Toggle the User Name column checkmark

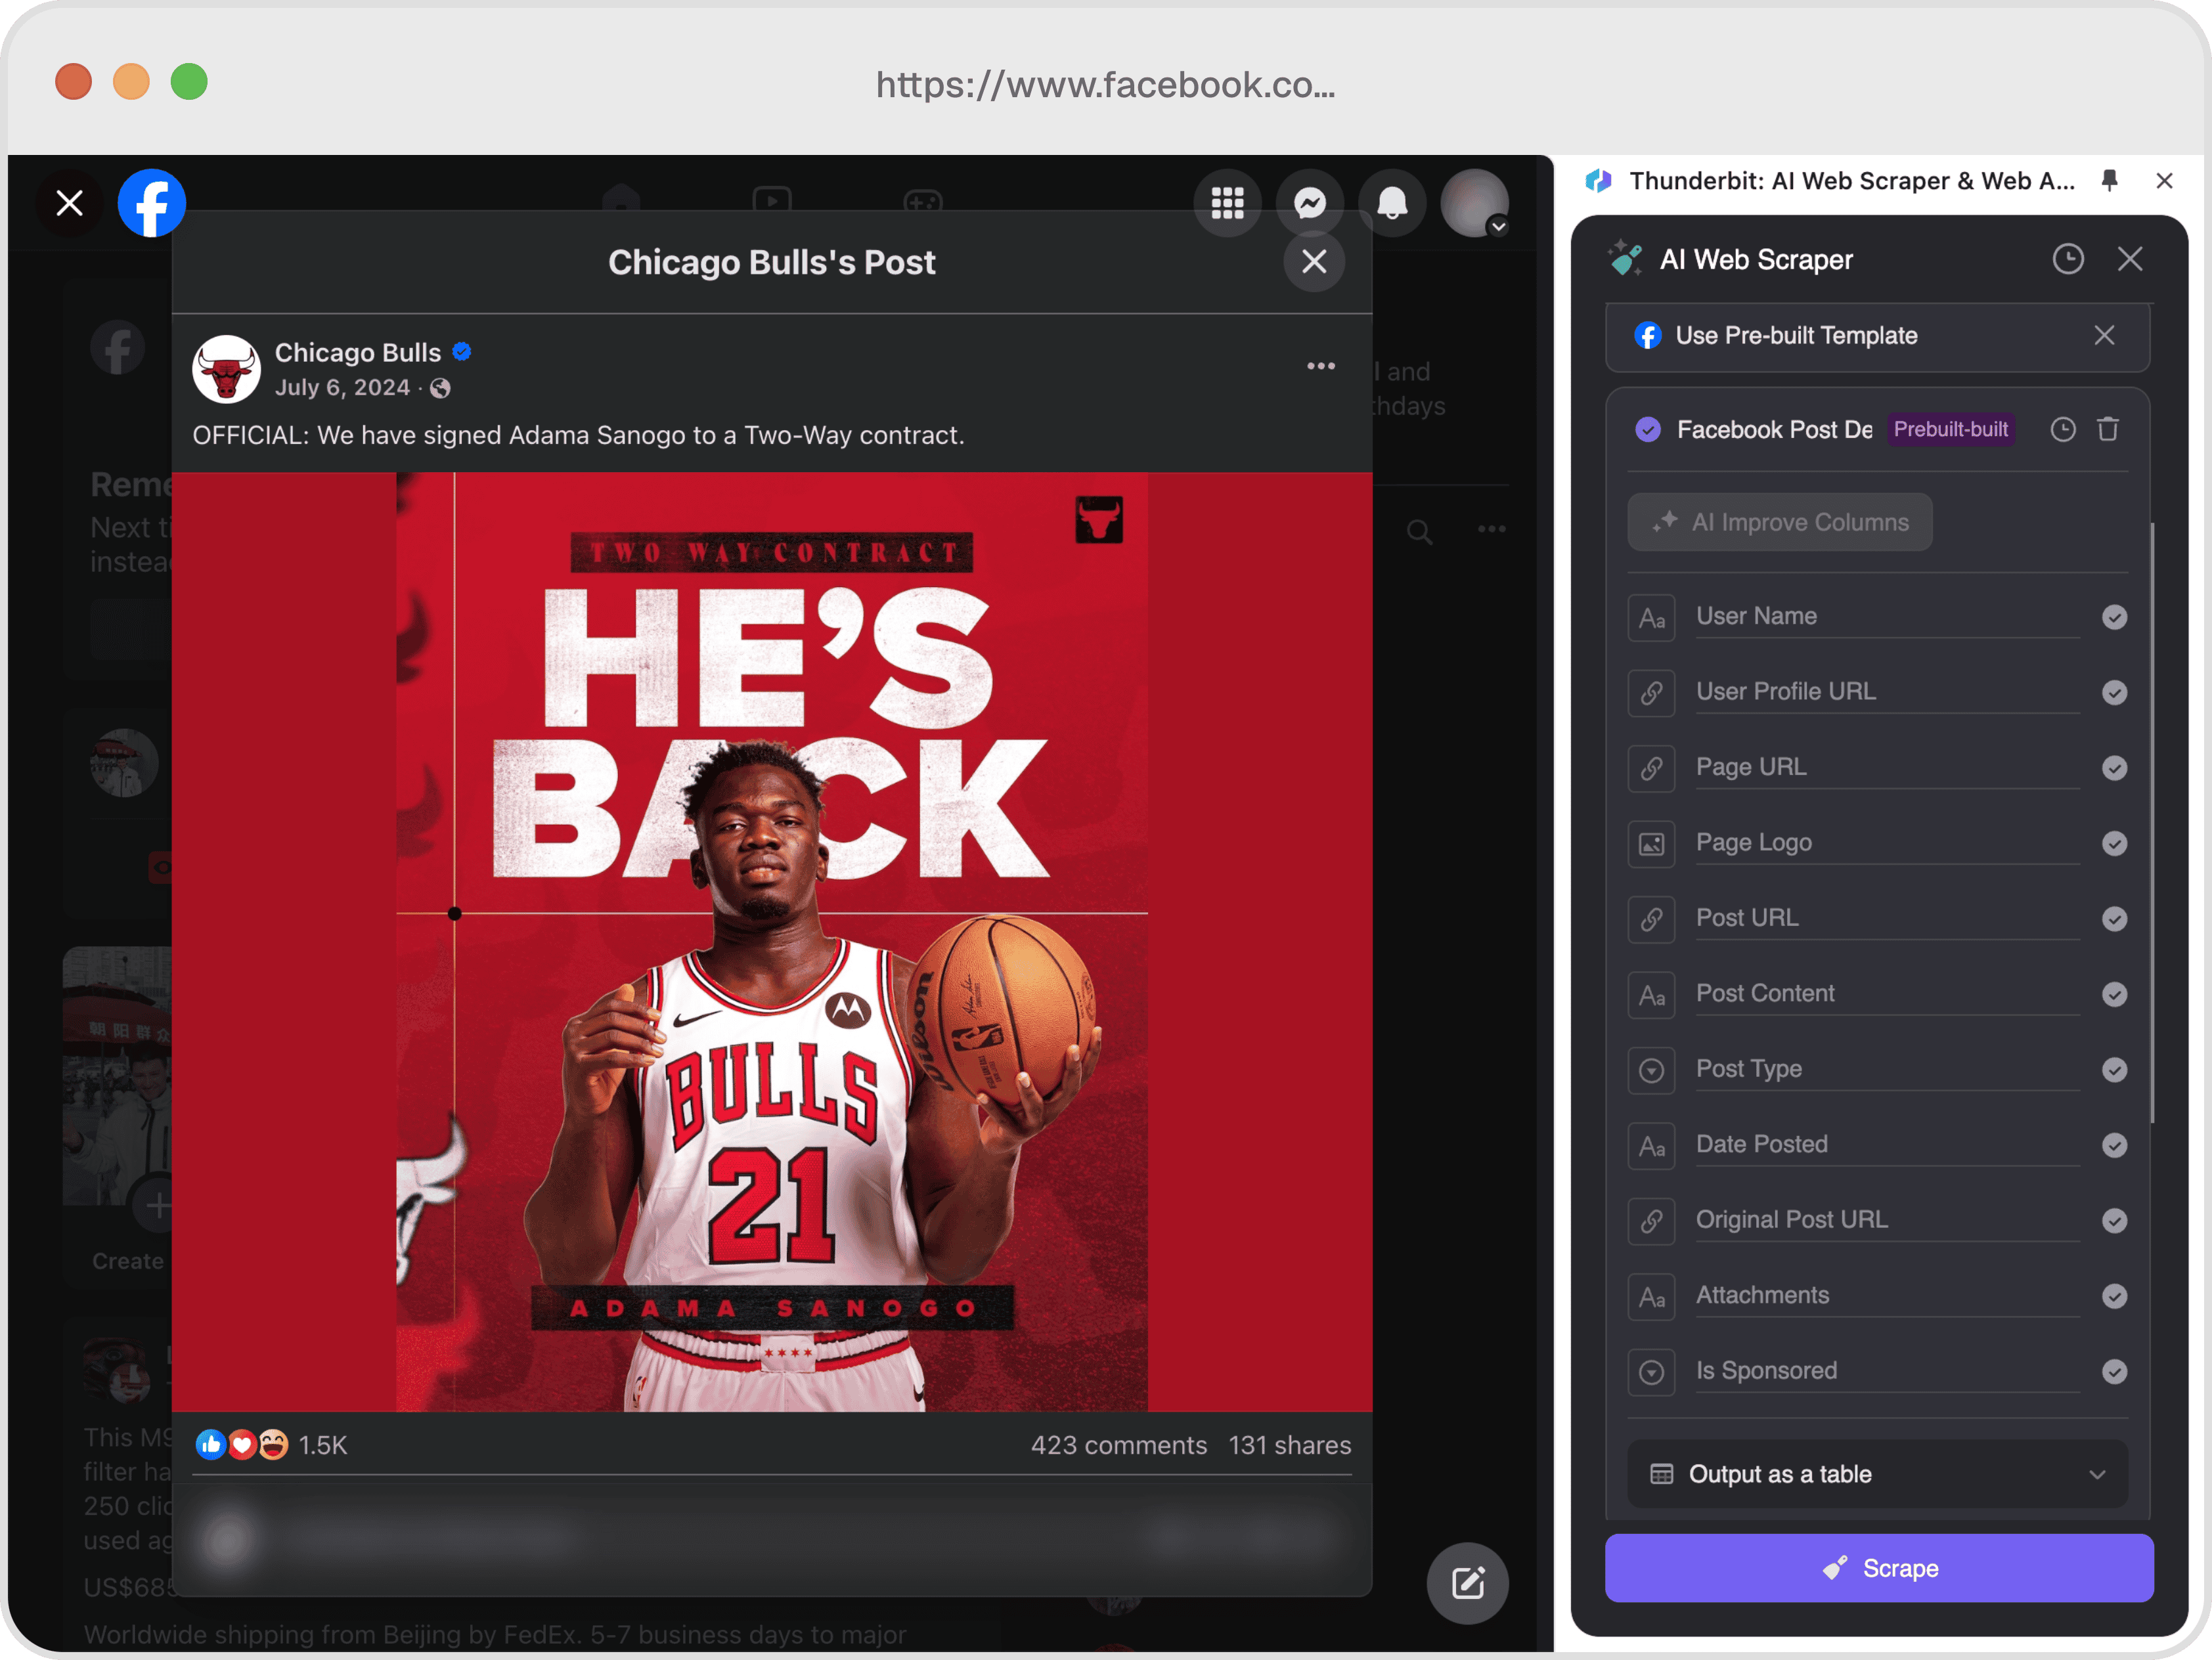pos(2114,617)
